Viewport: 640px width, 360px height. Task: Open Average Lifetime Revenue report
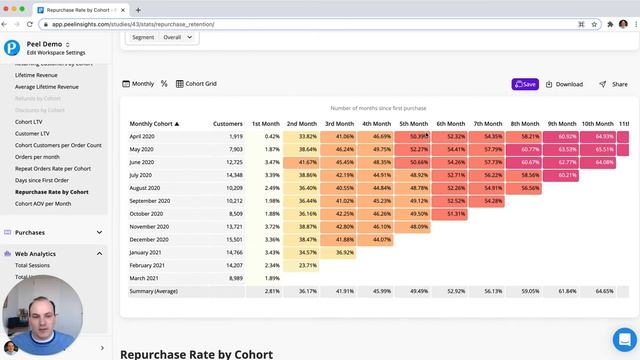click(x=47, y=87)
